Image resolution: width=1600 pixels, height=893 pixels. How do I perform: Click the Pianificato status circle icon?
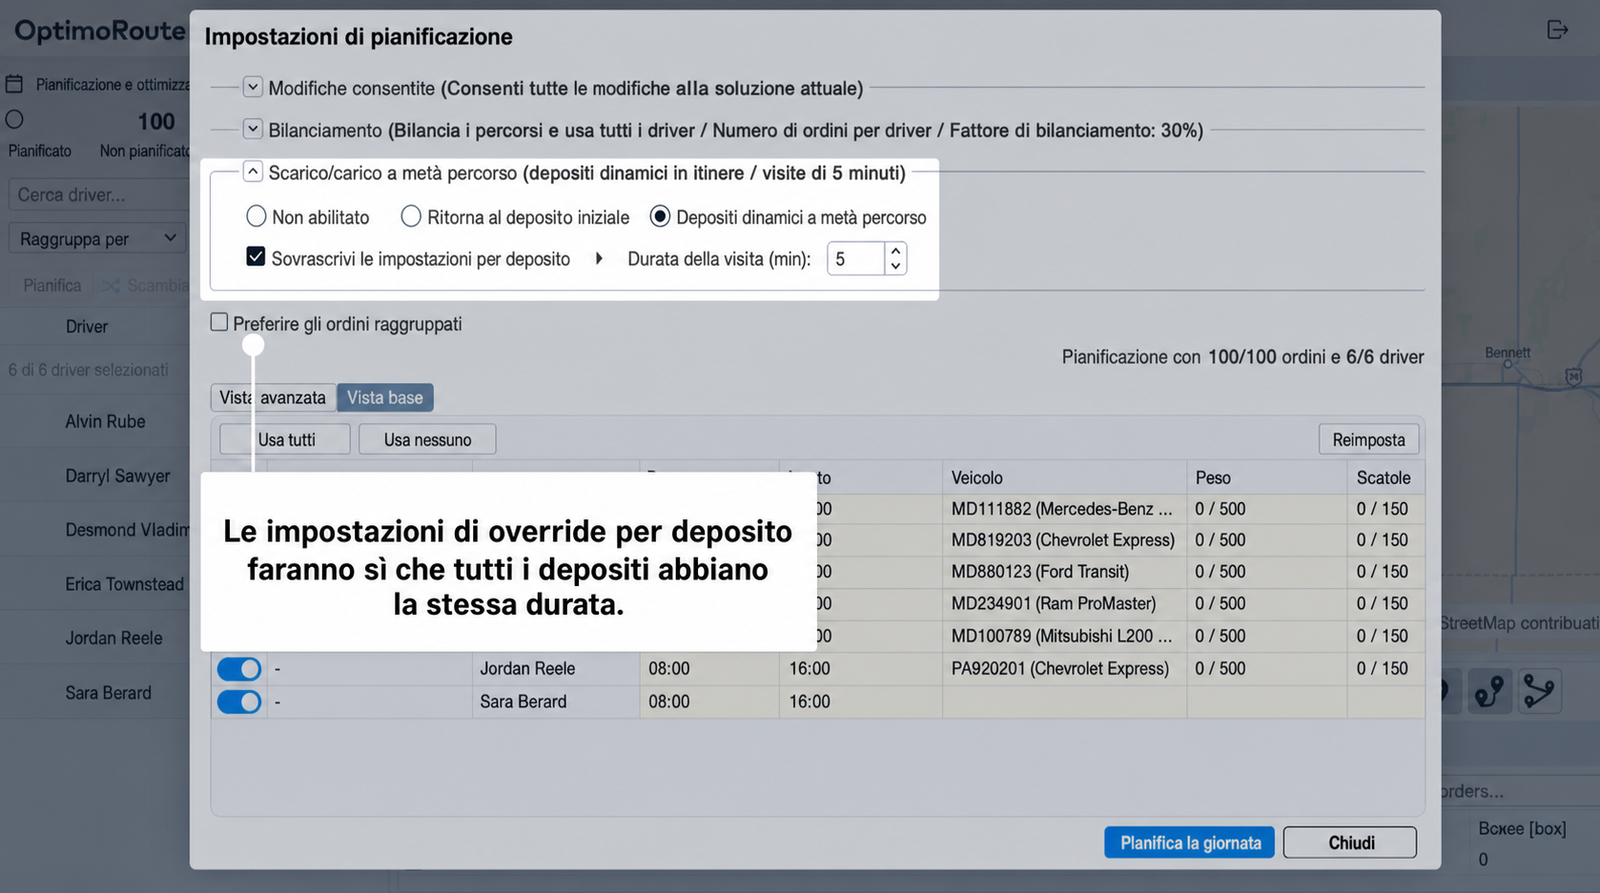tap(14, 119)
